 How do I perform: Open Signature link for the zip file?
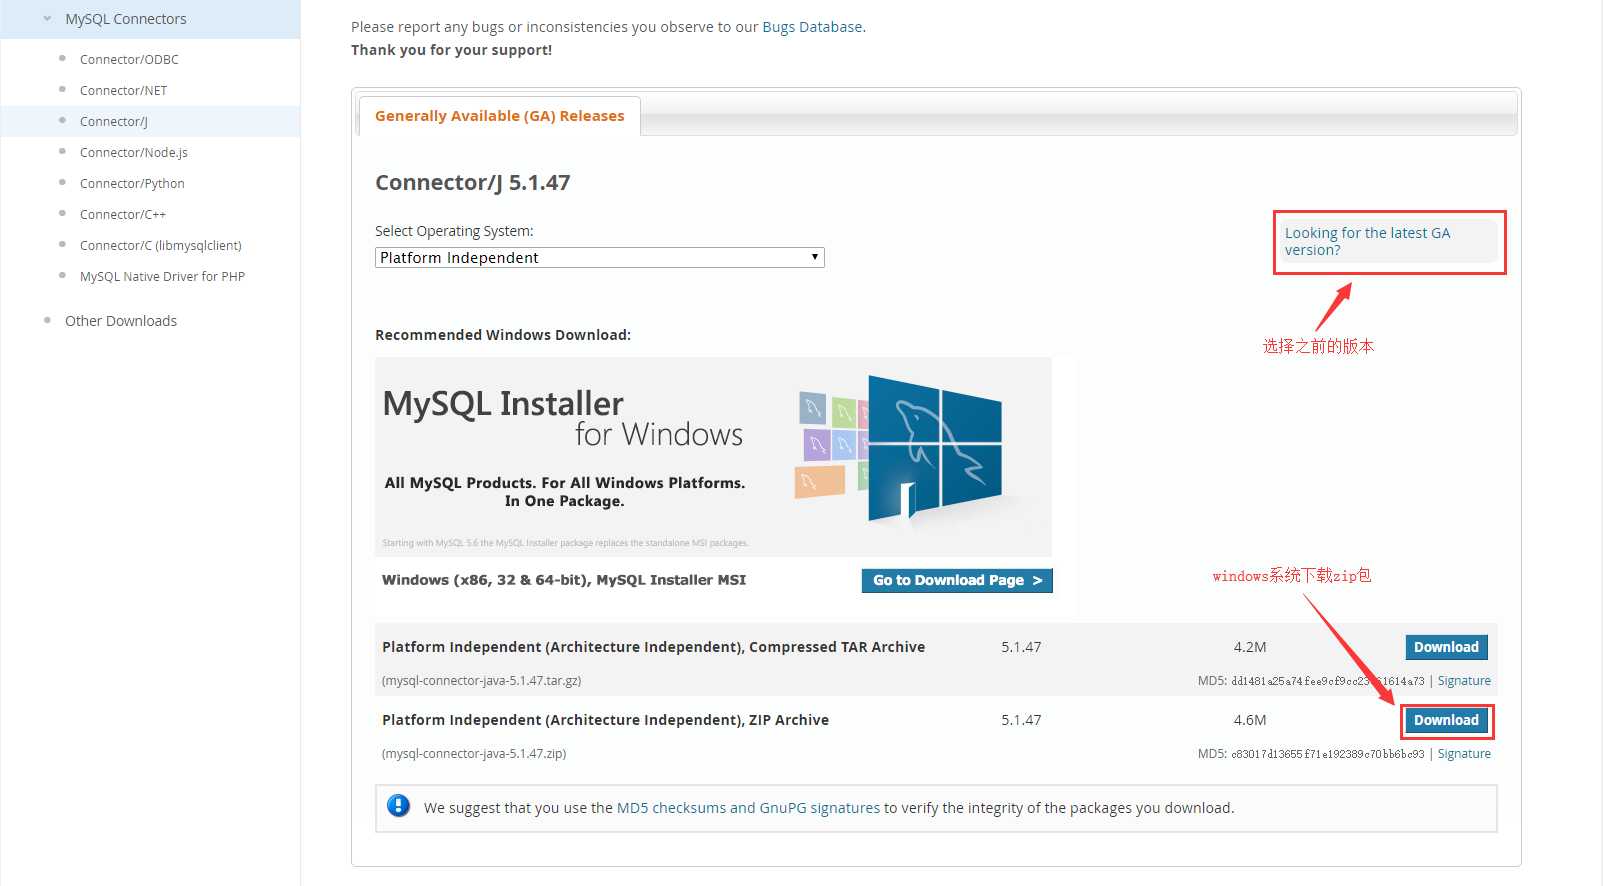click(x=1464, y=754)
